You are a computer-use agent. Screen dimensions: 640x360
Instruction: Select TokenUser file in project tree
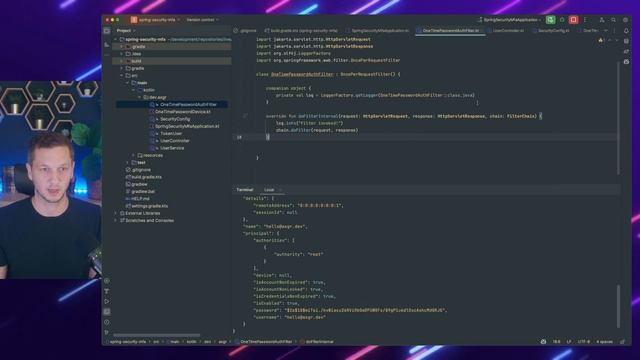[x=171, y=133]
